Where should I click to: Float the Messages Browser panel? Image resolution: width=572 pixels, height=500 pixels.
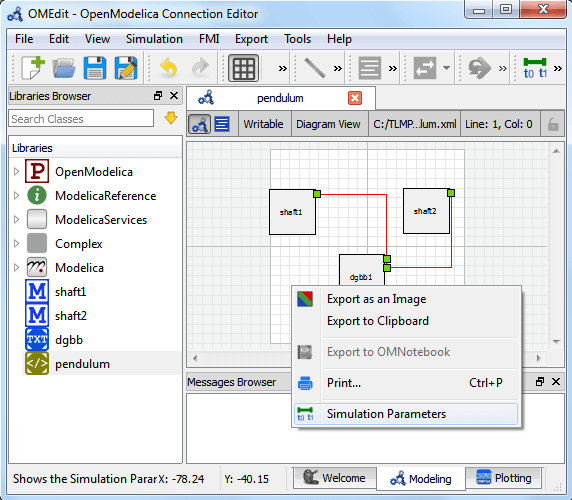pos(540,382)
